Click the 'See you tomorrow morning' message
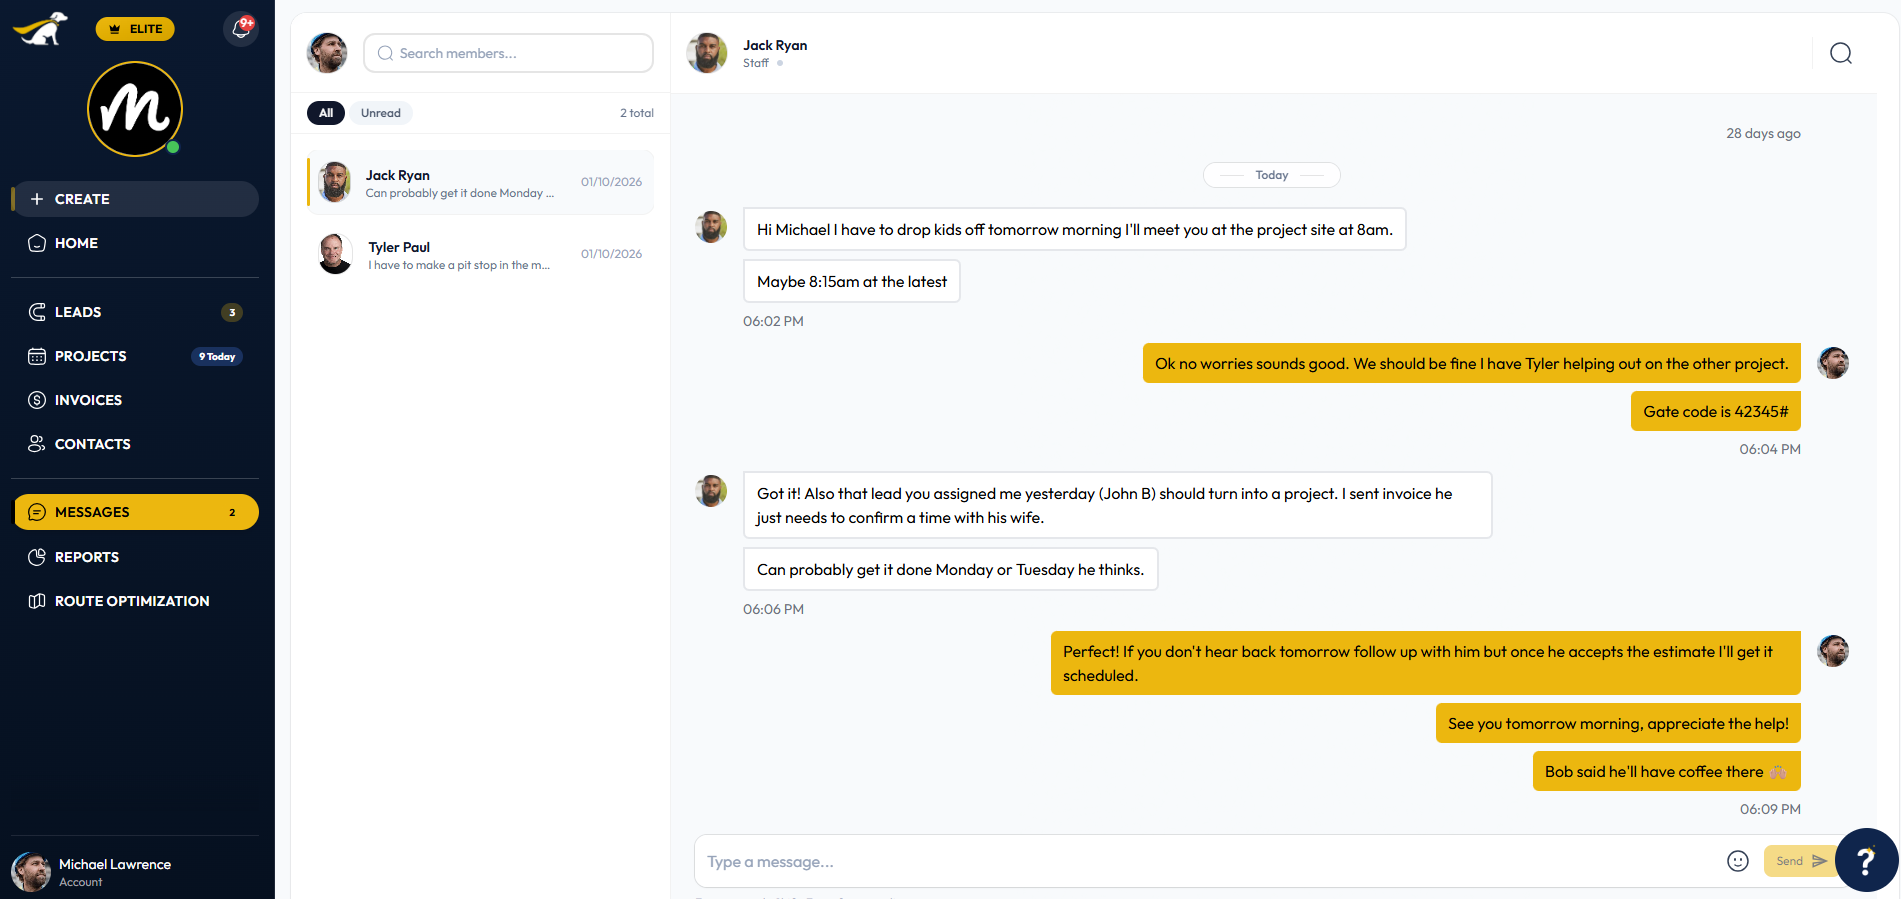Screen dimensions: 1901x899 tap(1618, 723)
